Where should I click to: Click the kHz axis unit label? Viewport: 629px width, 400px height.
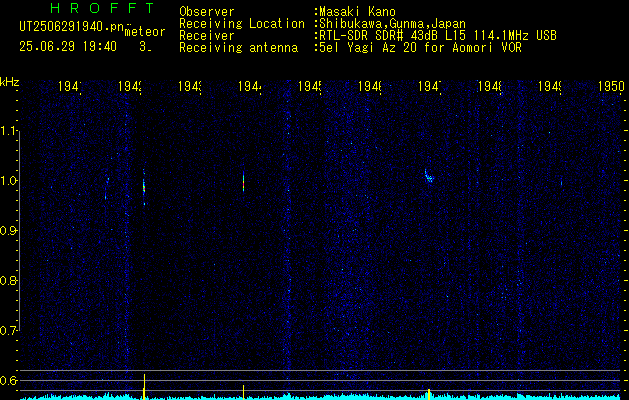[x=10, y=82]
